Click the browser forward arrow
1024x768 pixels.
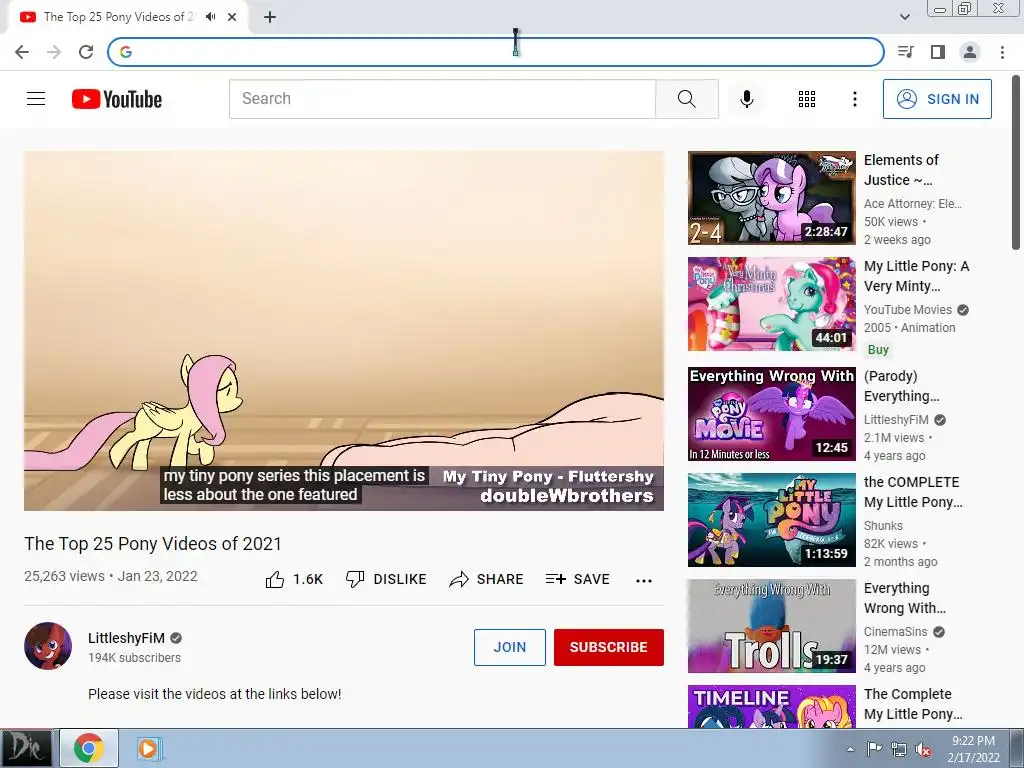54,52
